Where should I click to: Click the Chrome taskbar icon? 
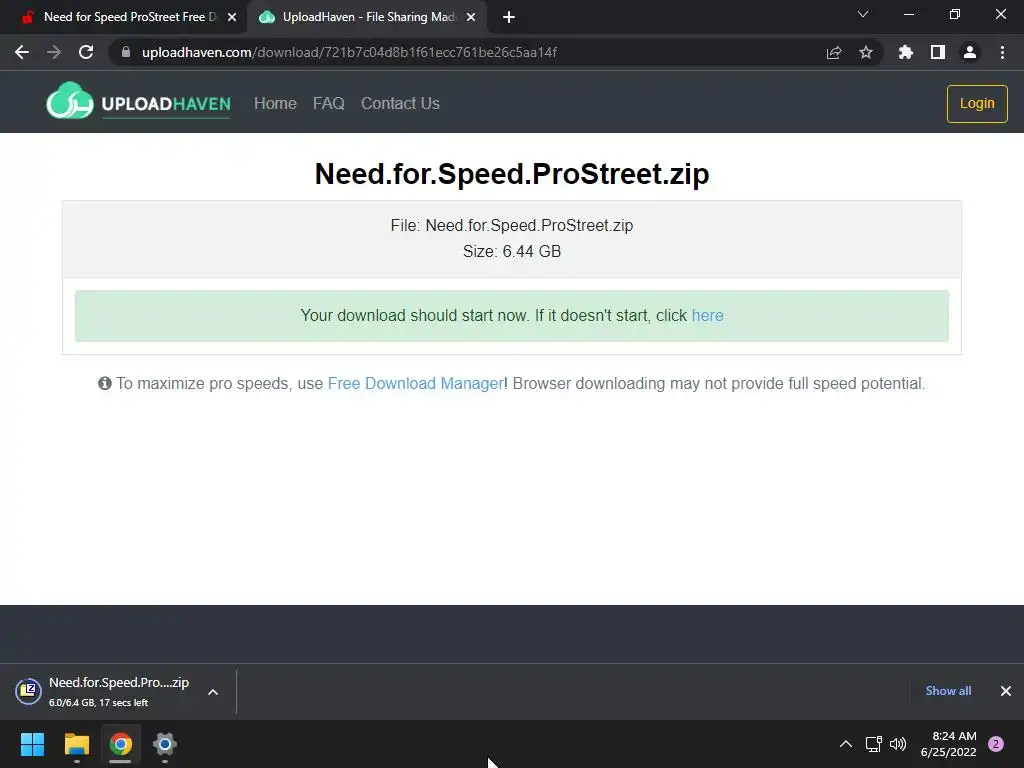pyautogui.click(x=120, y=744)
